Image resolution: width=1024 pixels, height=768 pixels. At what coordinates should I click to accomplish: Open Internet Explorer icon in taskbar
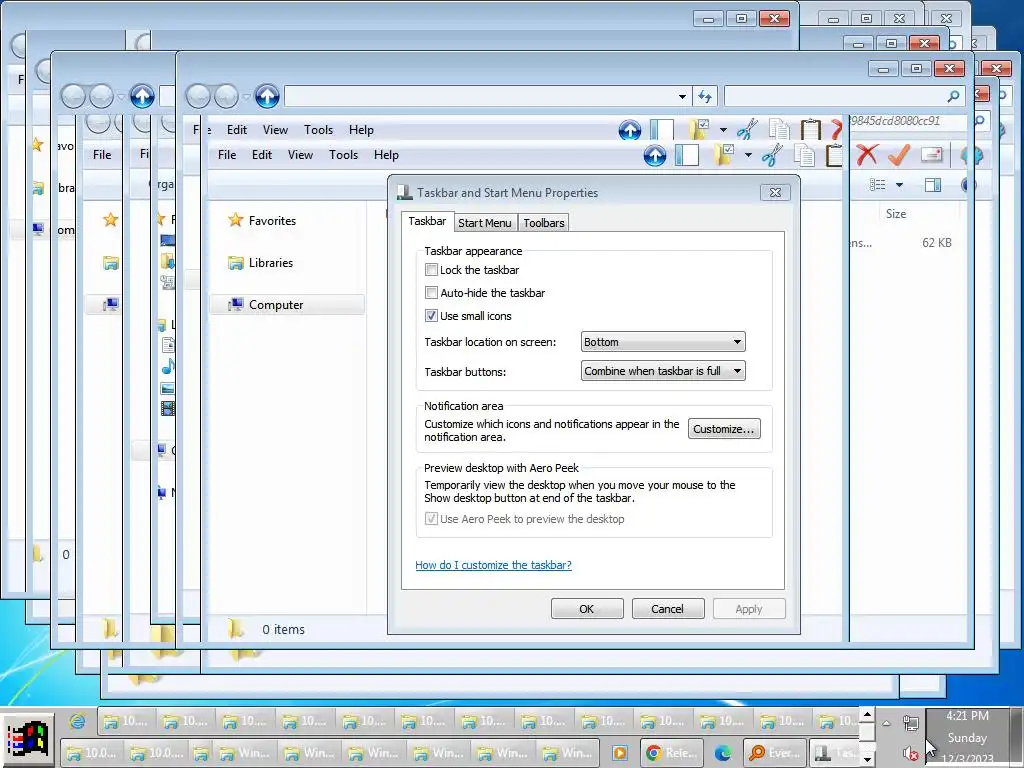(78, 721)
